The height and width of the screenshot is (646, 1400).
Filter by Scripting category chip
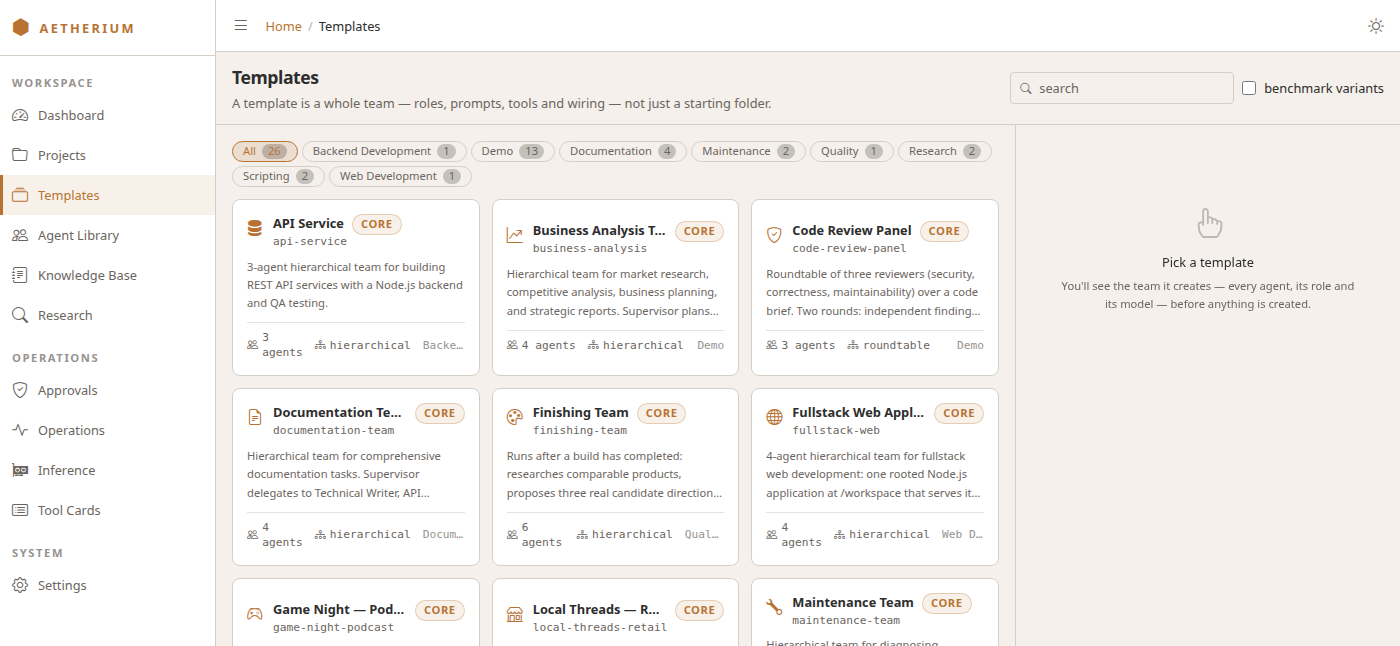point(278,176)
